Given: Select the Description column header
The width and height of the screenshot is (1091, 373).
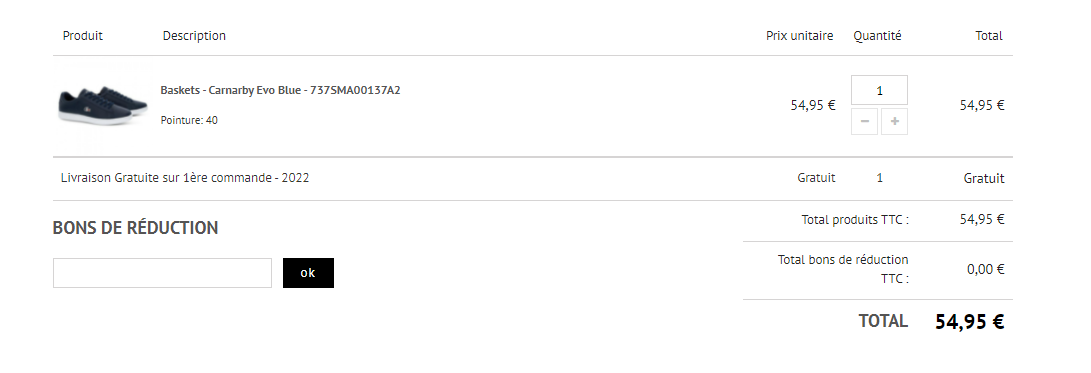Looking at the screenshot, I should point(194,35).
